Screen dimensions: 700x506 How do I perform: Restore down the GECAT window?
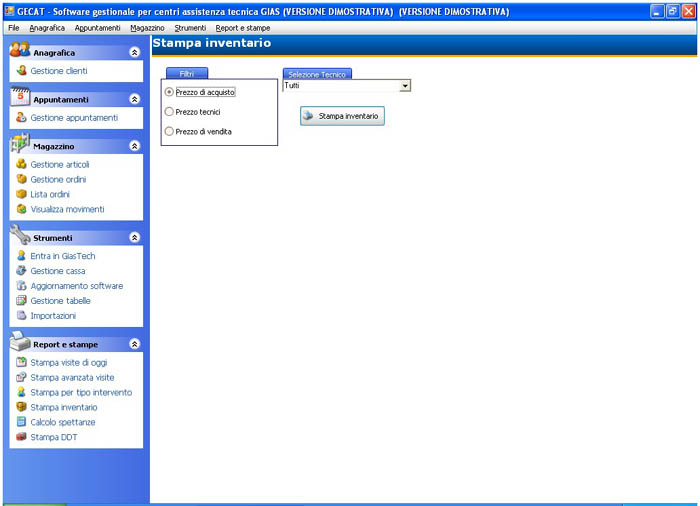pyautogui.click(x=673, y=11)
